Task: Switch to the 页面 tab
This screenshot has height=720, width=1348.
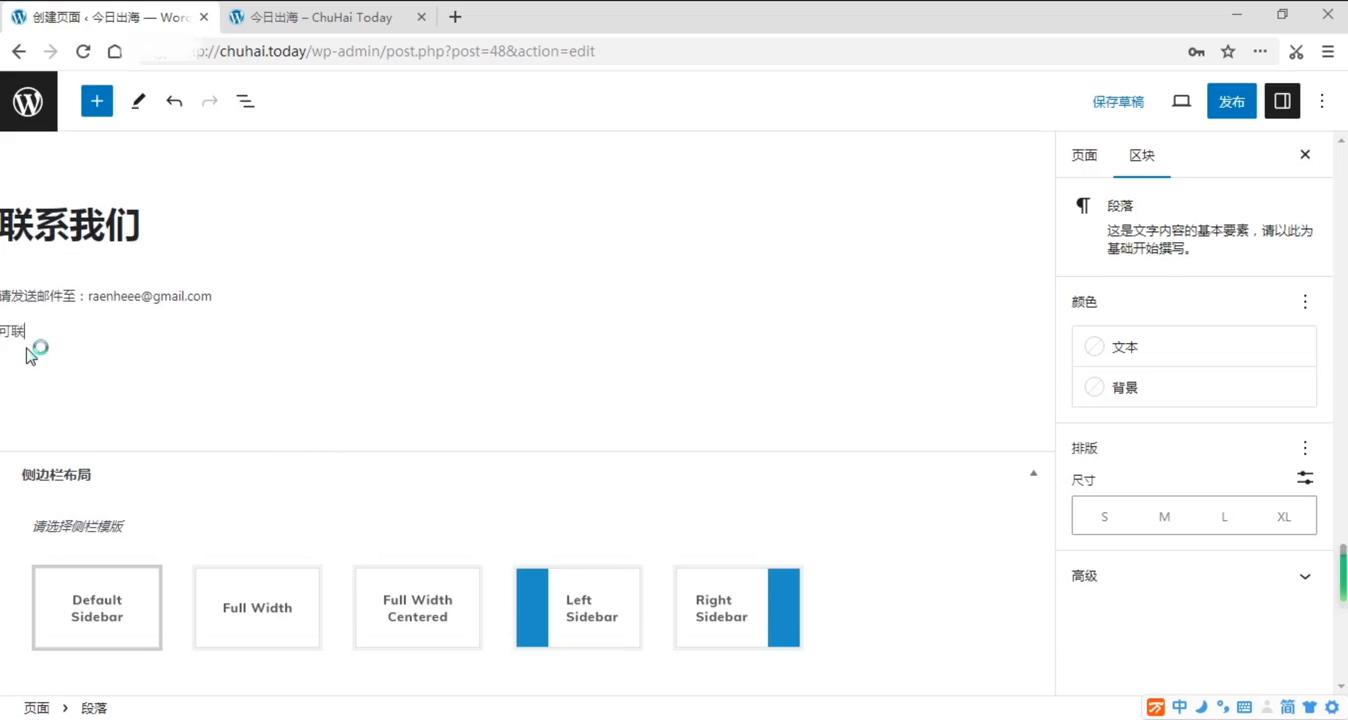Action: 1084,155
